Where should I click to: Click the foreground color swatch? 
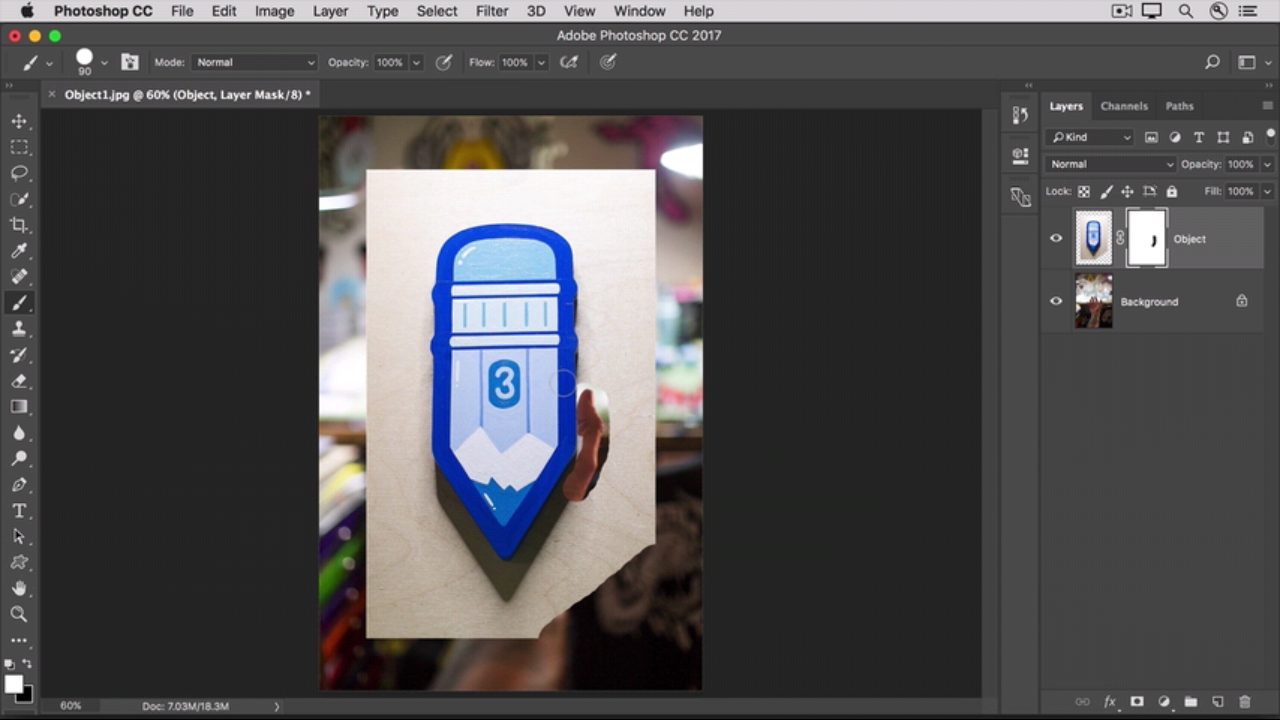point(13,684)
